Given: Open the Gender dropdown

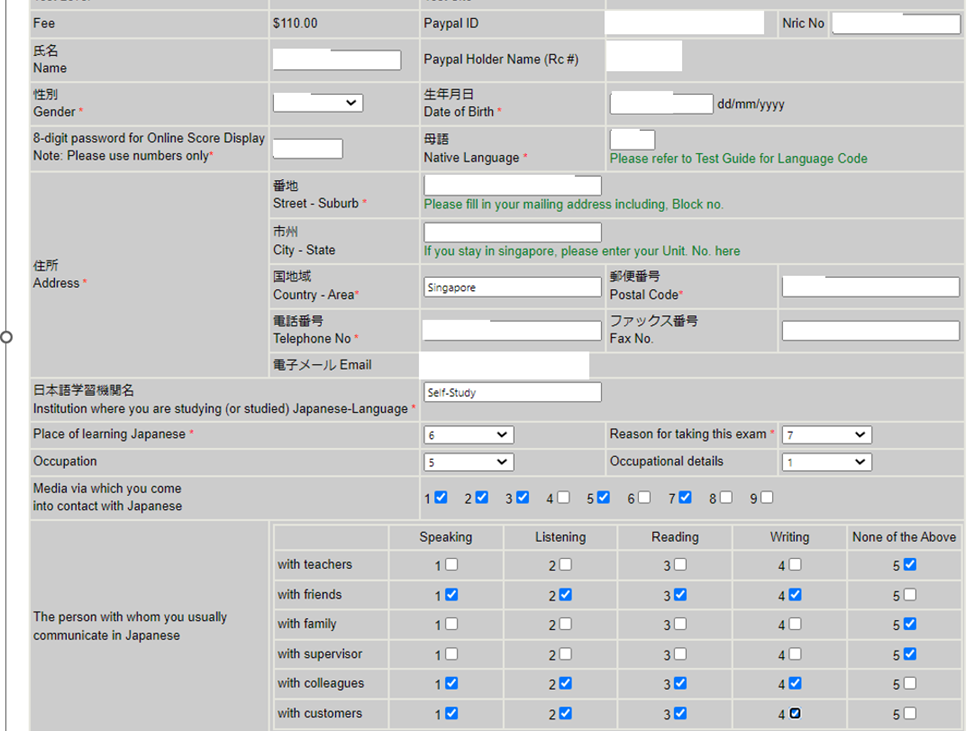Looking at the screenshot, I should 318,103.
